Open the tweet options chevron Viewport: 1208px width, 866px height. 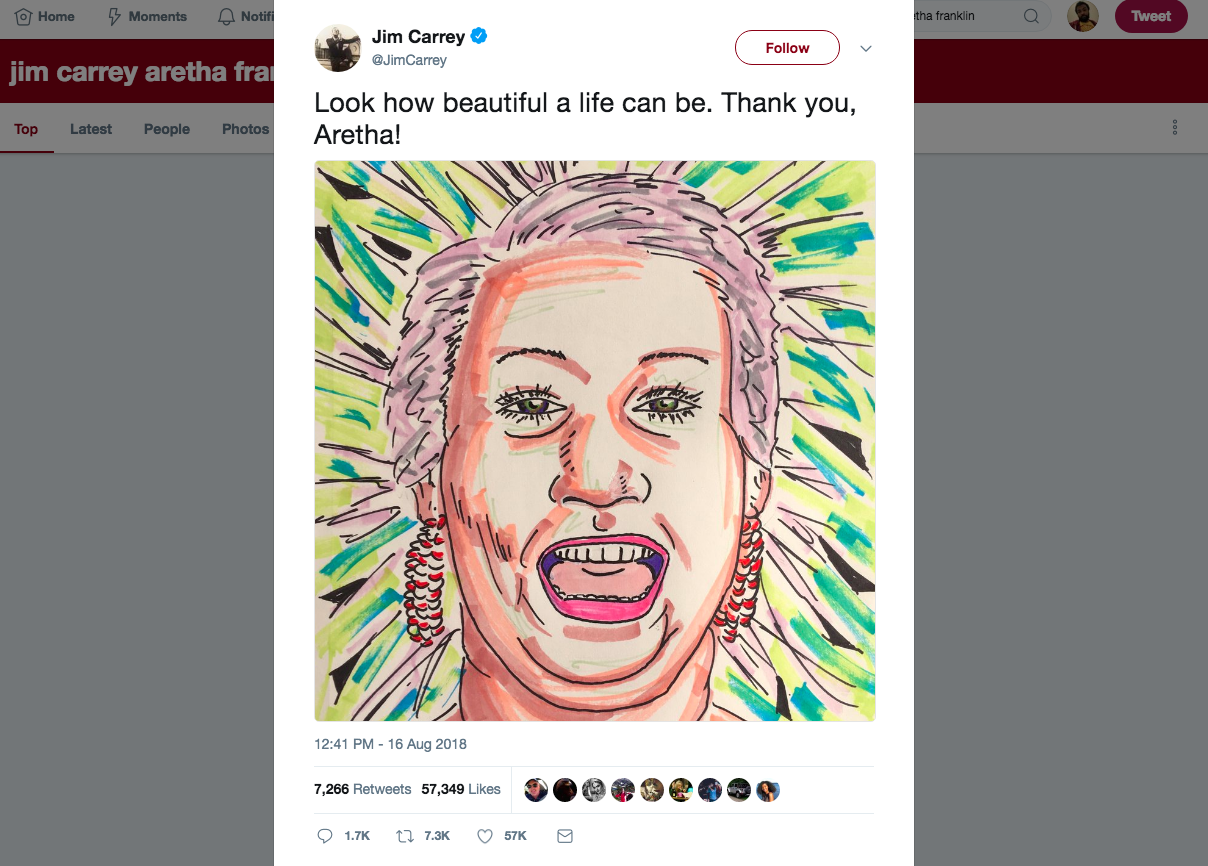click(x=866, y=48)
